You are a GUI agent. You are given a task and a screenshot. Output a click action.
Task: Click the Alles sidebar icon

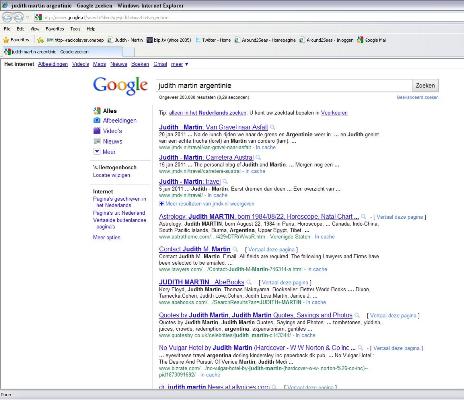(97, 111)
